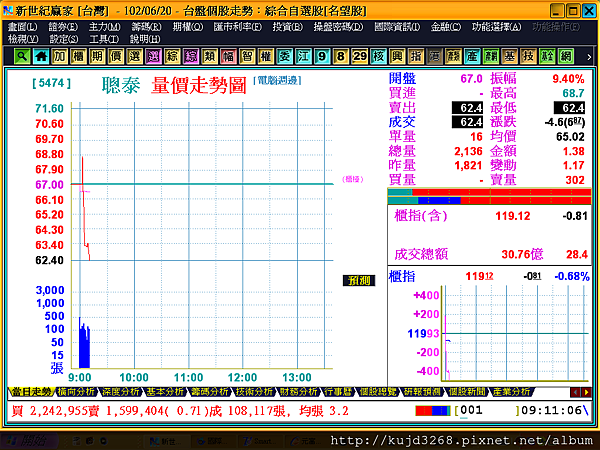Select the 當日走勢 tab

pyautogui.click(x=31, y=392)
